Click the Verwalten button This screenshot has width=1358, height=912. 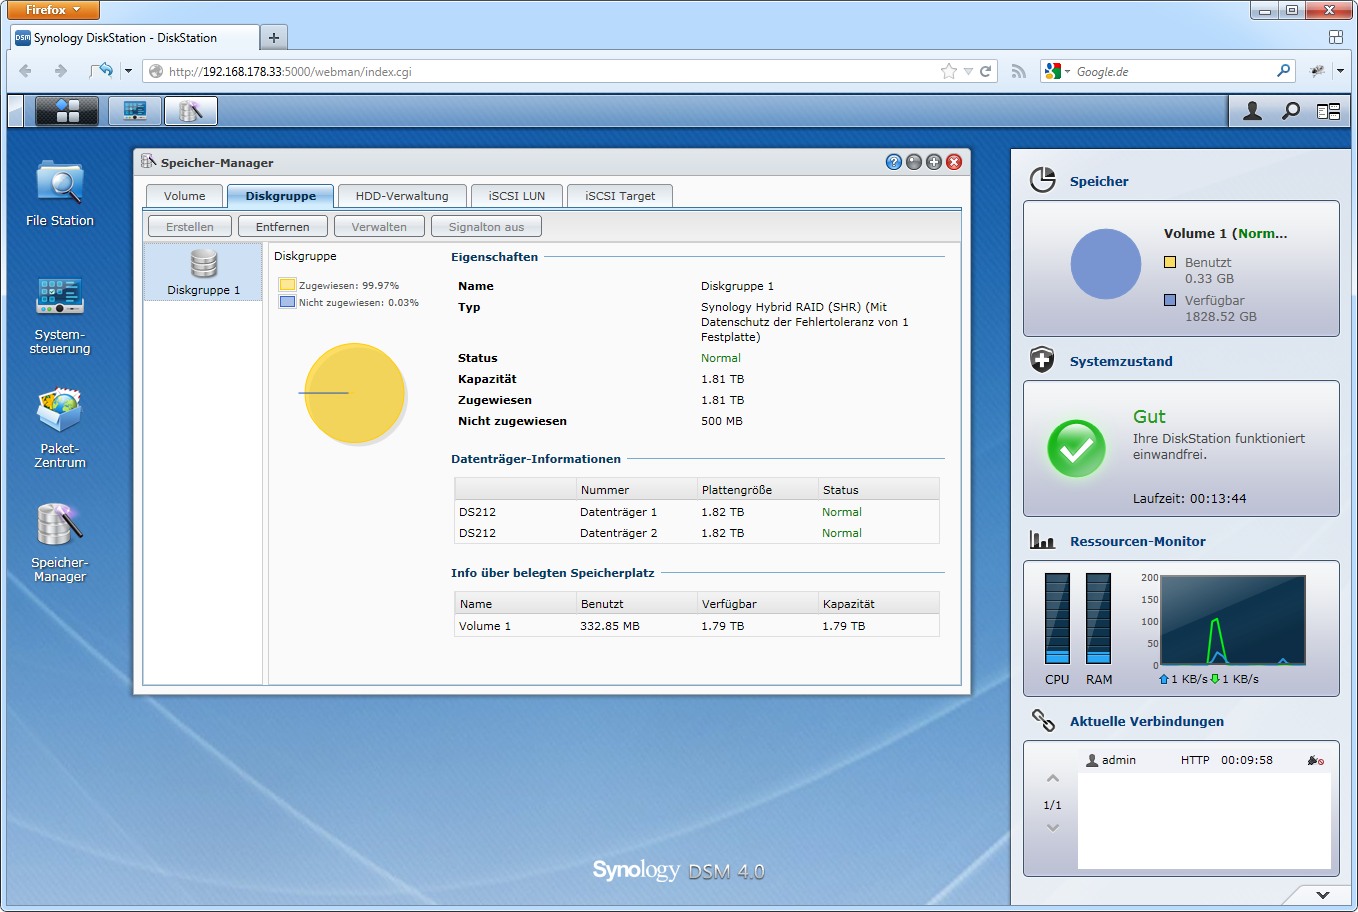click(379, 227)
